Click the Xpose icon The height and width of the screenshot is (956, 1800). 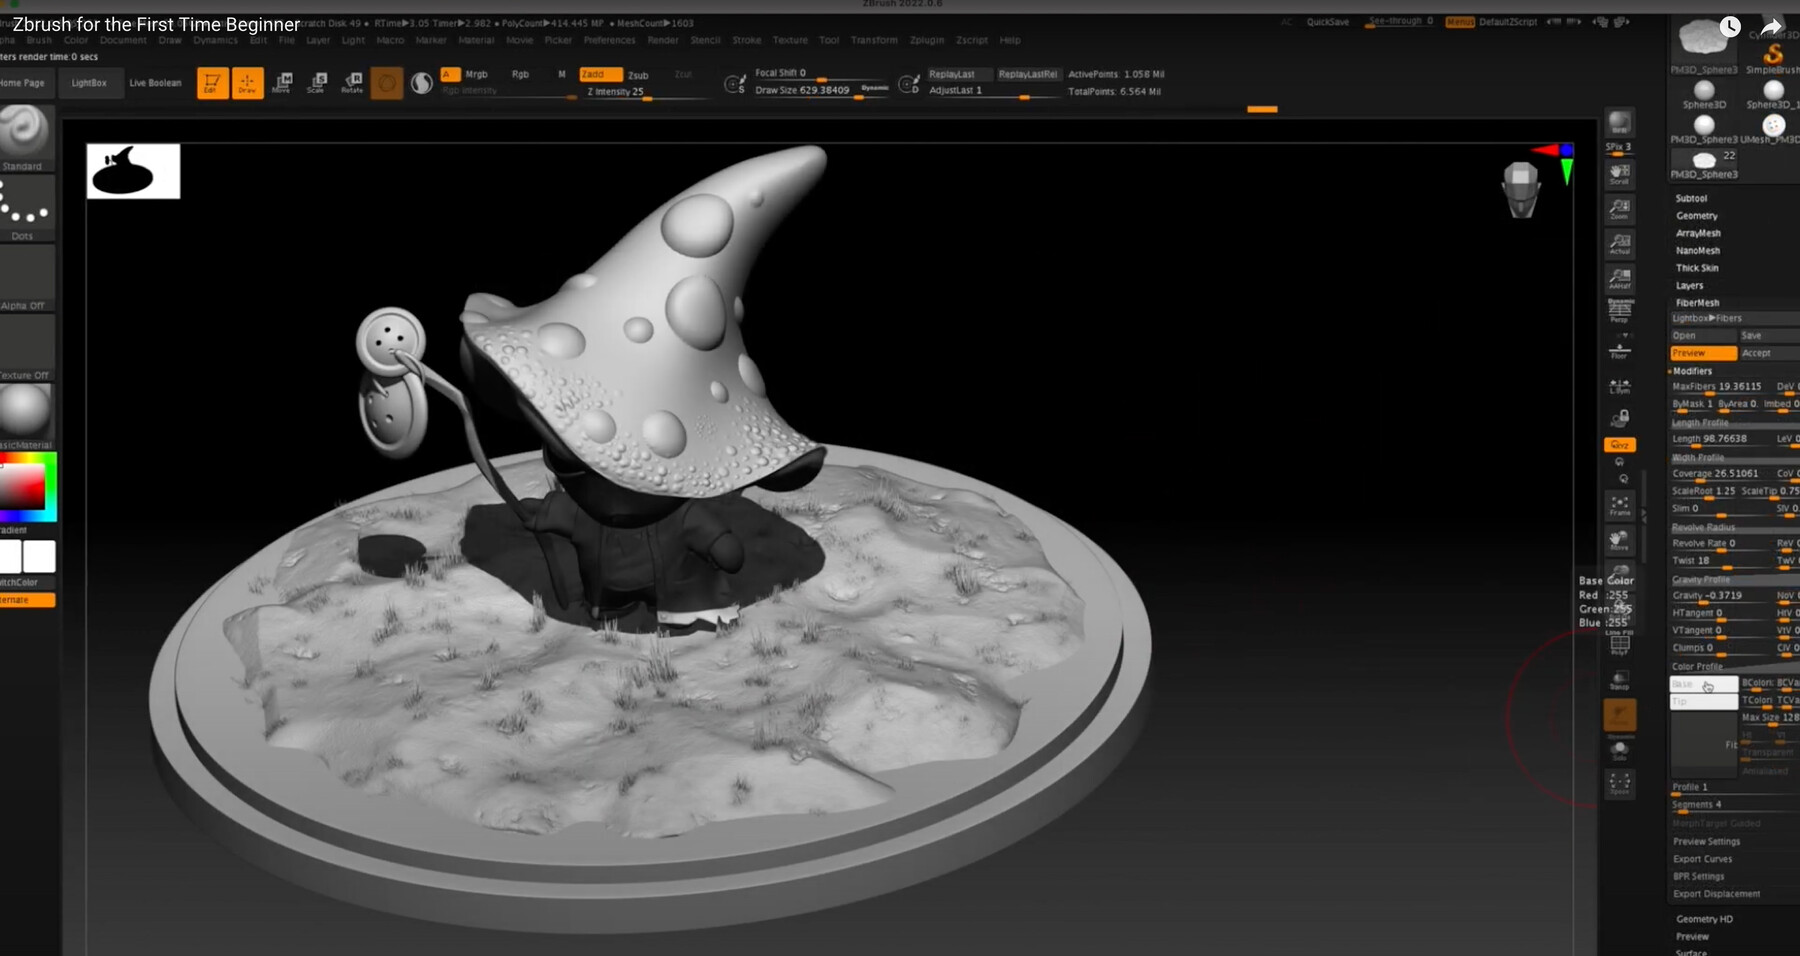tap(1619, 784)
